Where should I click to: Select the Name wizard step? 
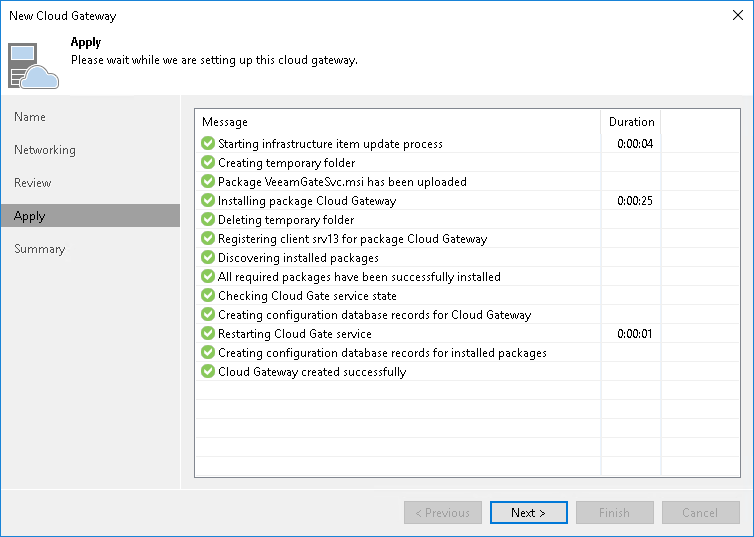[x=30, y=117]
